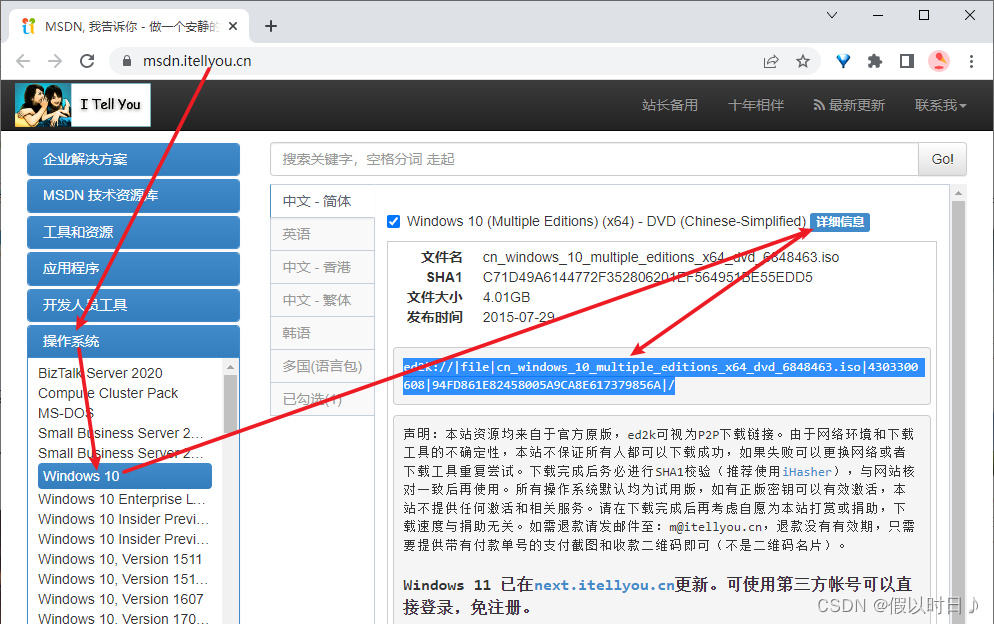This screenshot has height=624, width=994.
Task: Uncheck the Windows 10 Multiple Editions x64 checkbox
Action: click(394, 221)
